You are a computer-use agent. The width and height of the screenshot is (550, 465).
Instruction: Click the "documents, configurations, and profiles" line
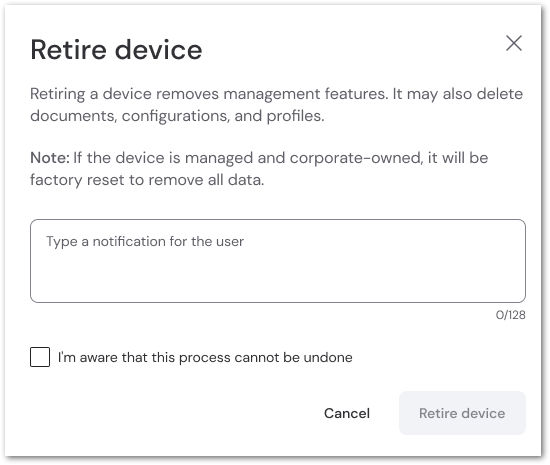click(177, 116)
